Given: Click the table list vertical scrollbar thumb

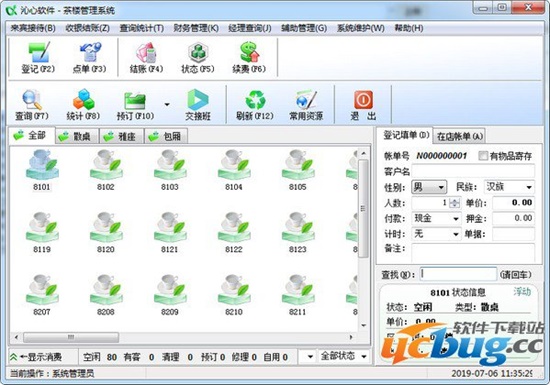Looking at the screenshot, I should click(363, 209).
